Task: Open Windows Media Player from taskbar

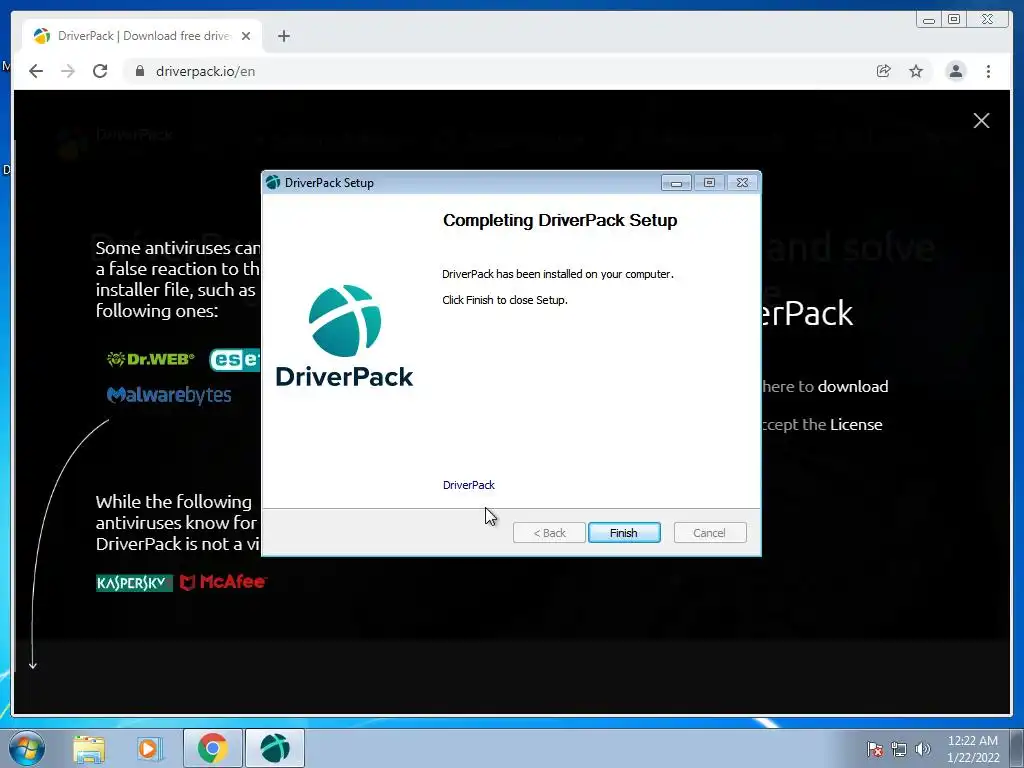Action: tap(150, 748)
